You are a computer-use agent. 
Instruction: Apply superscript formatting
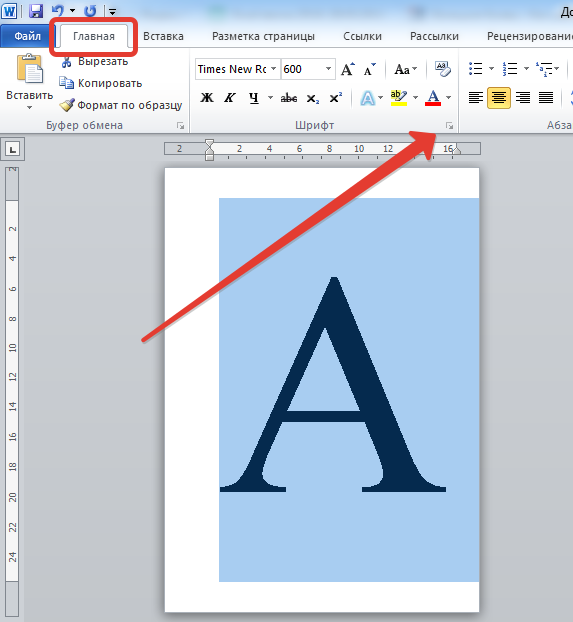click(x=335, y=98)
